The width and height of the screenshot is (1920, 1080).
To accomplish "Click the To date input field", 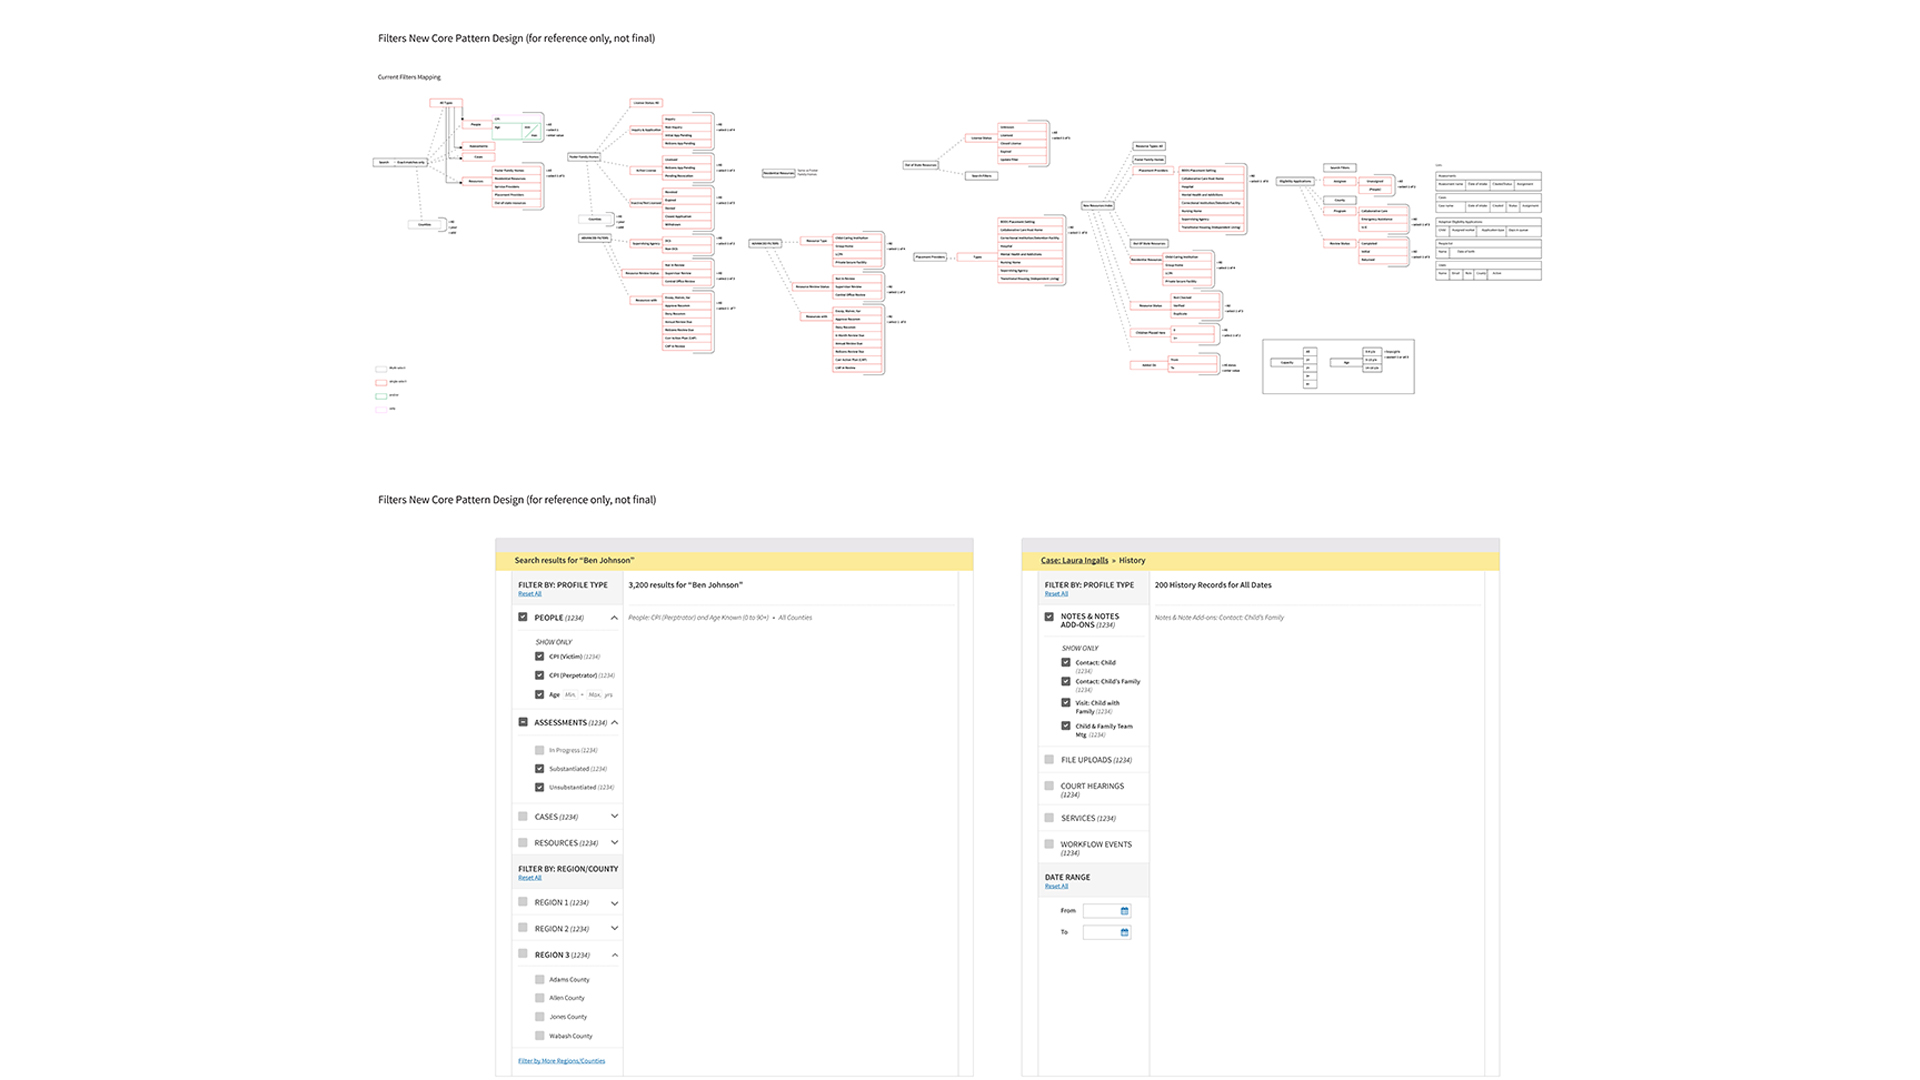I will 1106,932.
